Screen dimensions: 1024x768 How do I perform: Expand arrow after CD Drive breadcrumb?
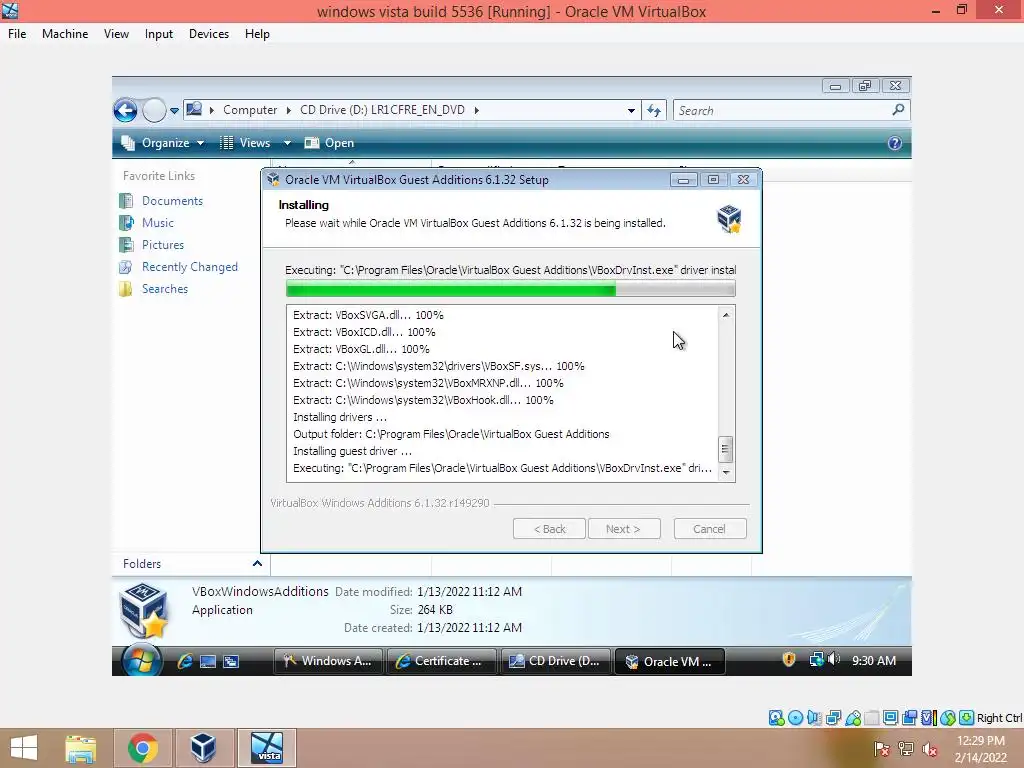click(477, 110)
